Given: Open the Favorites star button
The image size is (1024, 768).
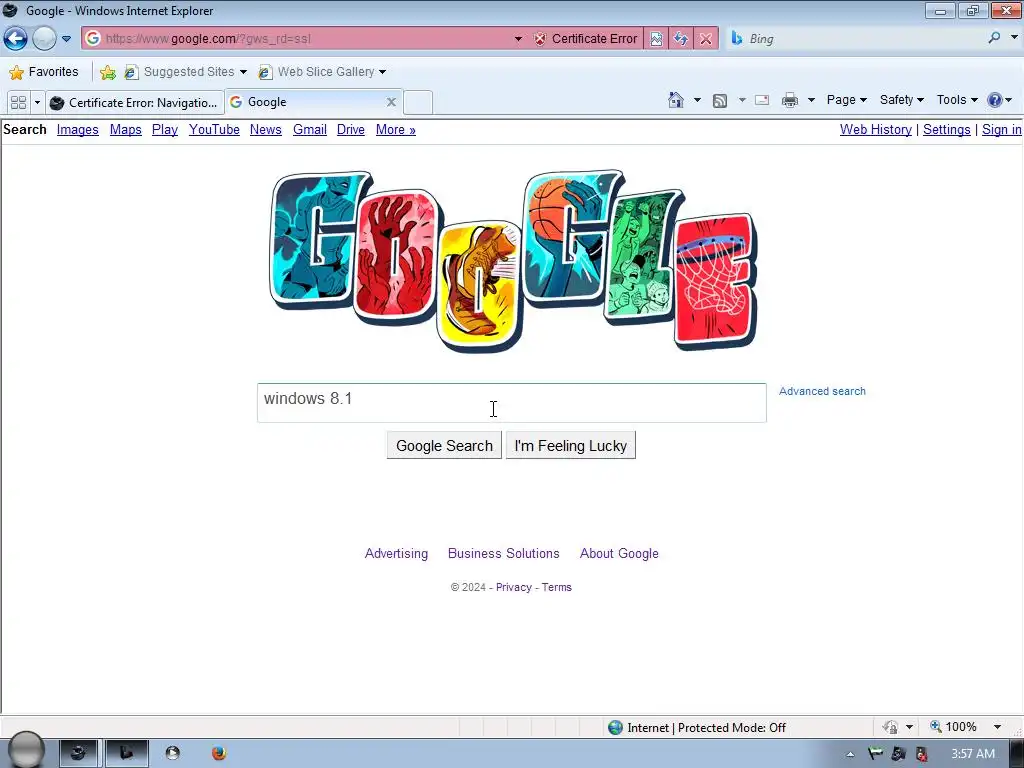Looking at the screenshot, I should click(x=44, y=72).
